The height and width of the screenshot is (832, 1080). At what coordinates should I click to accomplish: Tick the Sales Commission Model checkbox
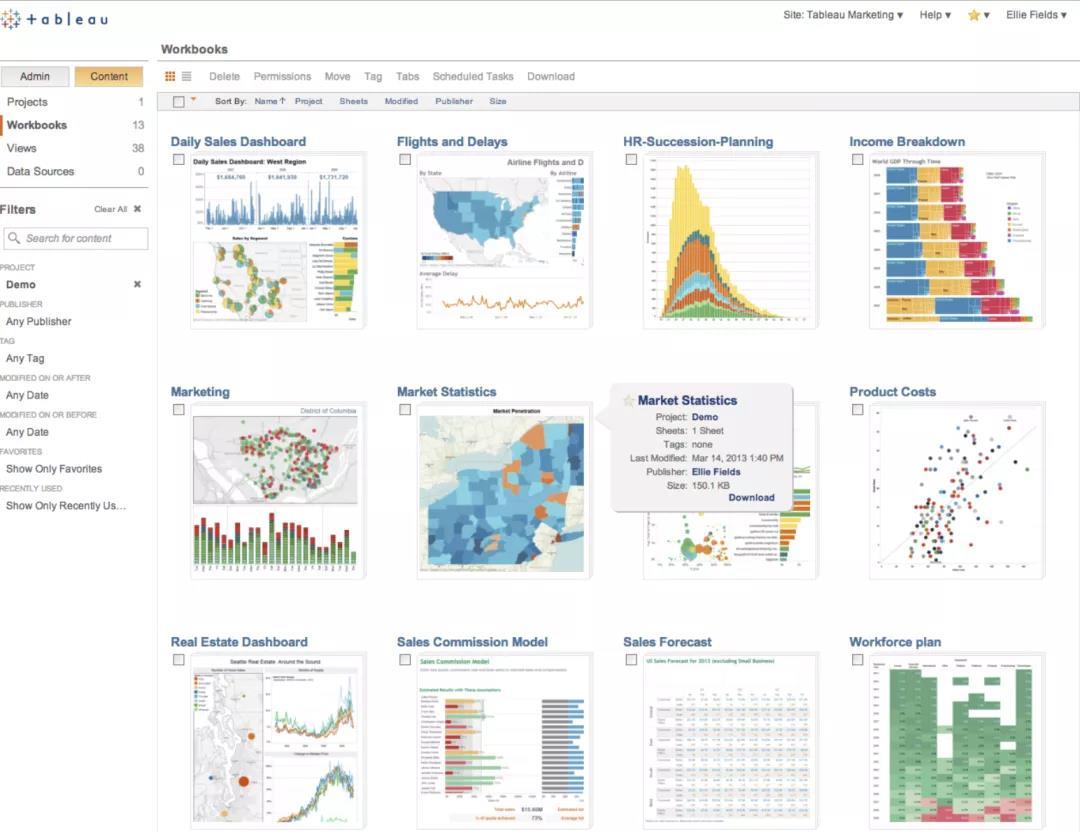point(405,660)
